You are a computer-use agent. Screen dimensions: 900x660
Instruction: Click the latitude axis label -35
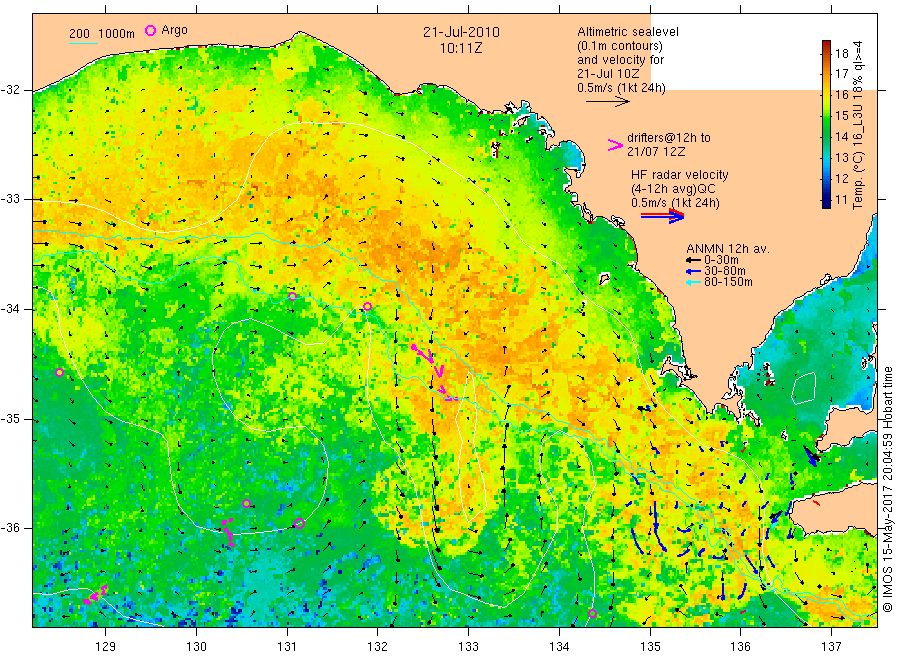click(x=10, y=418)
